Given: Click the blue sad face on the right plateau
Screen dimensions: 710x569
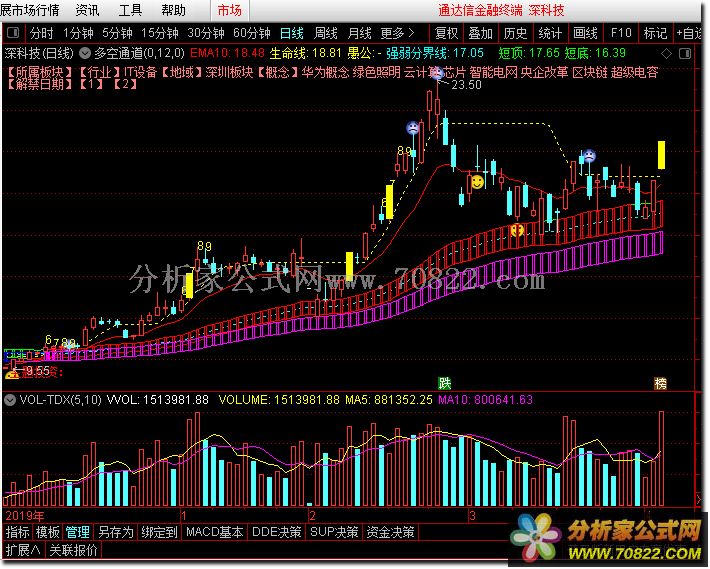Looking at the screenshot, I should (590, 155).
